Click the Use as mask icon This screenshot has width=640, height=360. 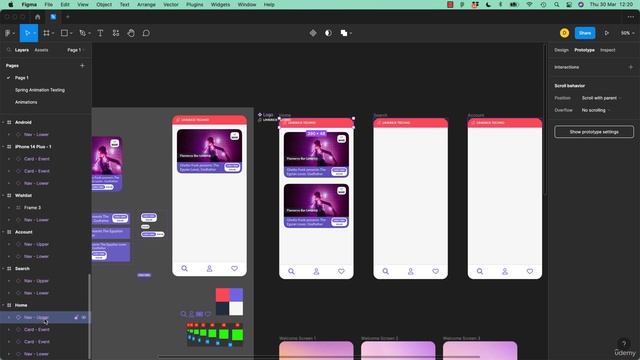coord(328,33)
